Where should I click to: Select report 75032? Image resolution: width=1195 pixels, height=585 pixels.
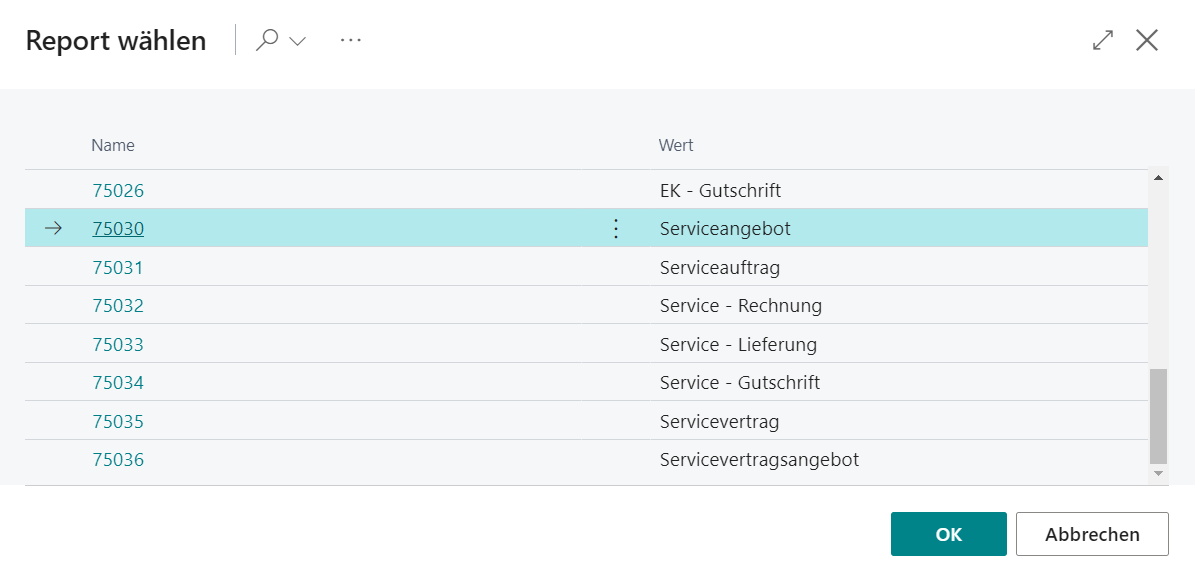[x=118, y=306]
